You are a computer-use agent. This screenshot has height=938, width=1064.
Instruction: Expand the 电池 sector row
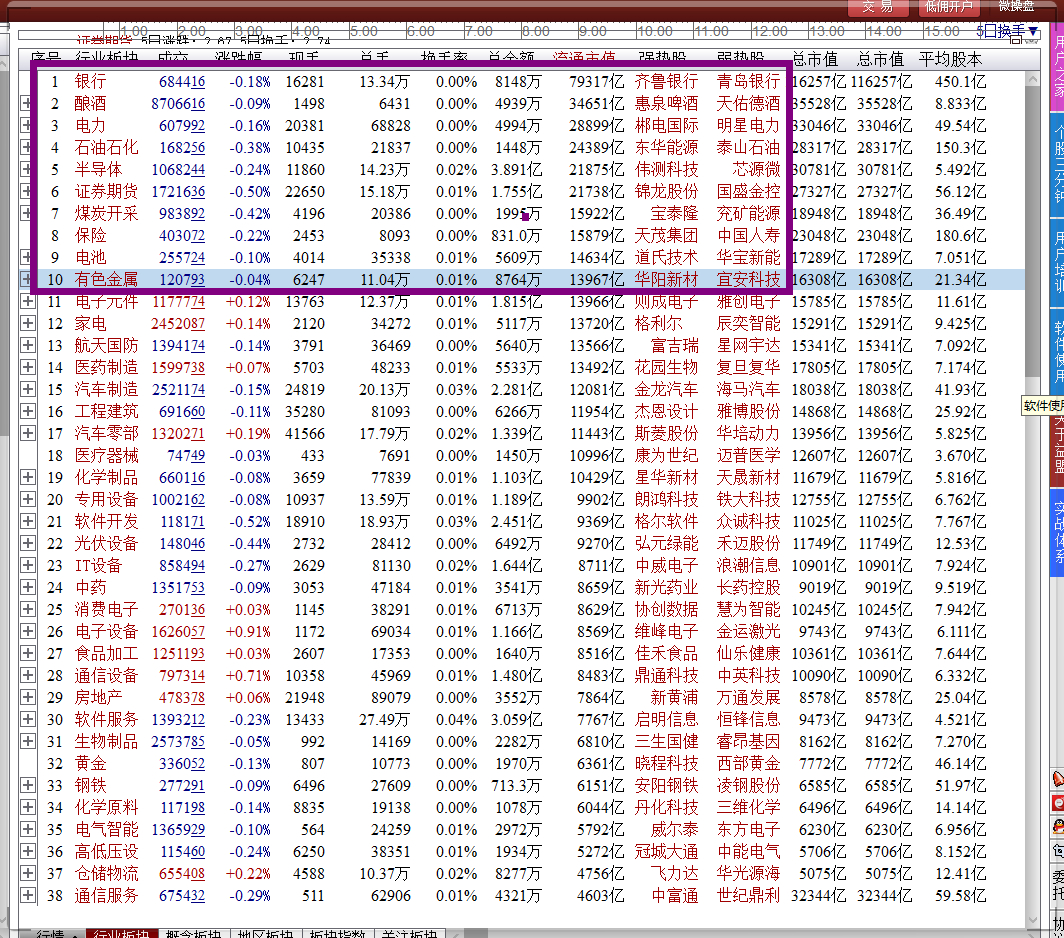26,257
